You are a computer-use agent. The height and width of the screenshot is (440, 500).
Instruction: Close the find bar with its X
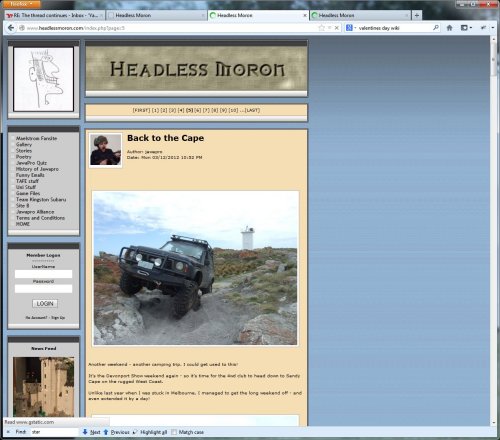(x=8, y=432)
